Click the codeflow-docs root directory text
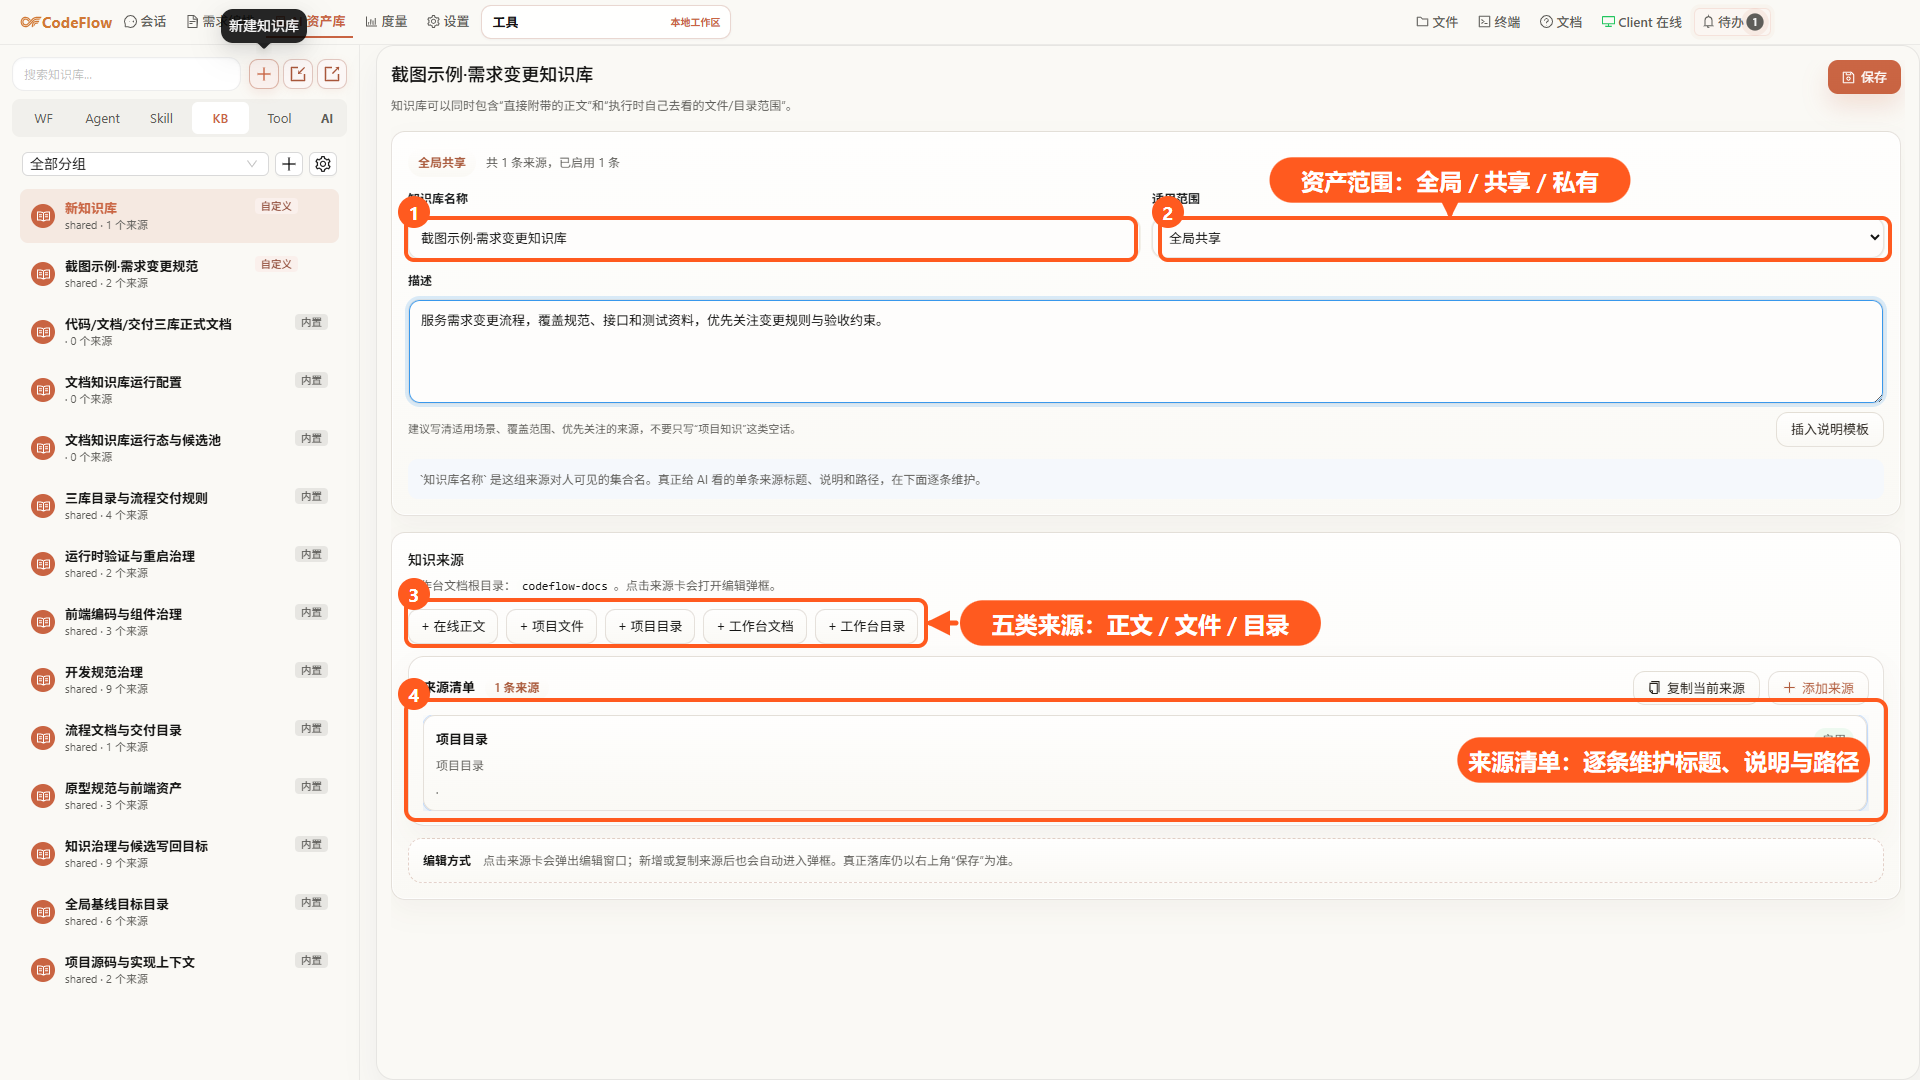 pos(565,586)
